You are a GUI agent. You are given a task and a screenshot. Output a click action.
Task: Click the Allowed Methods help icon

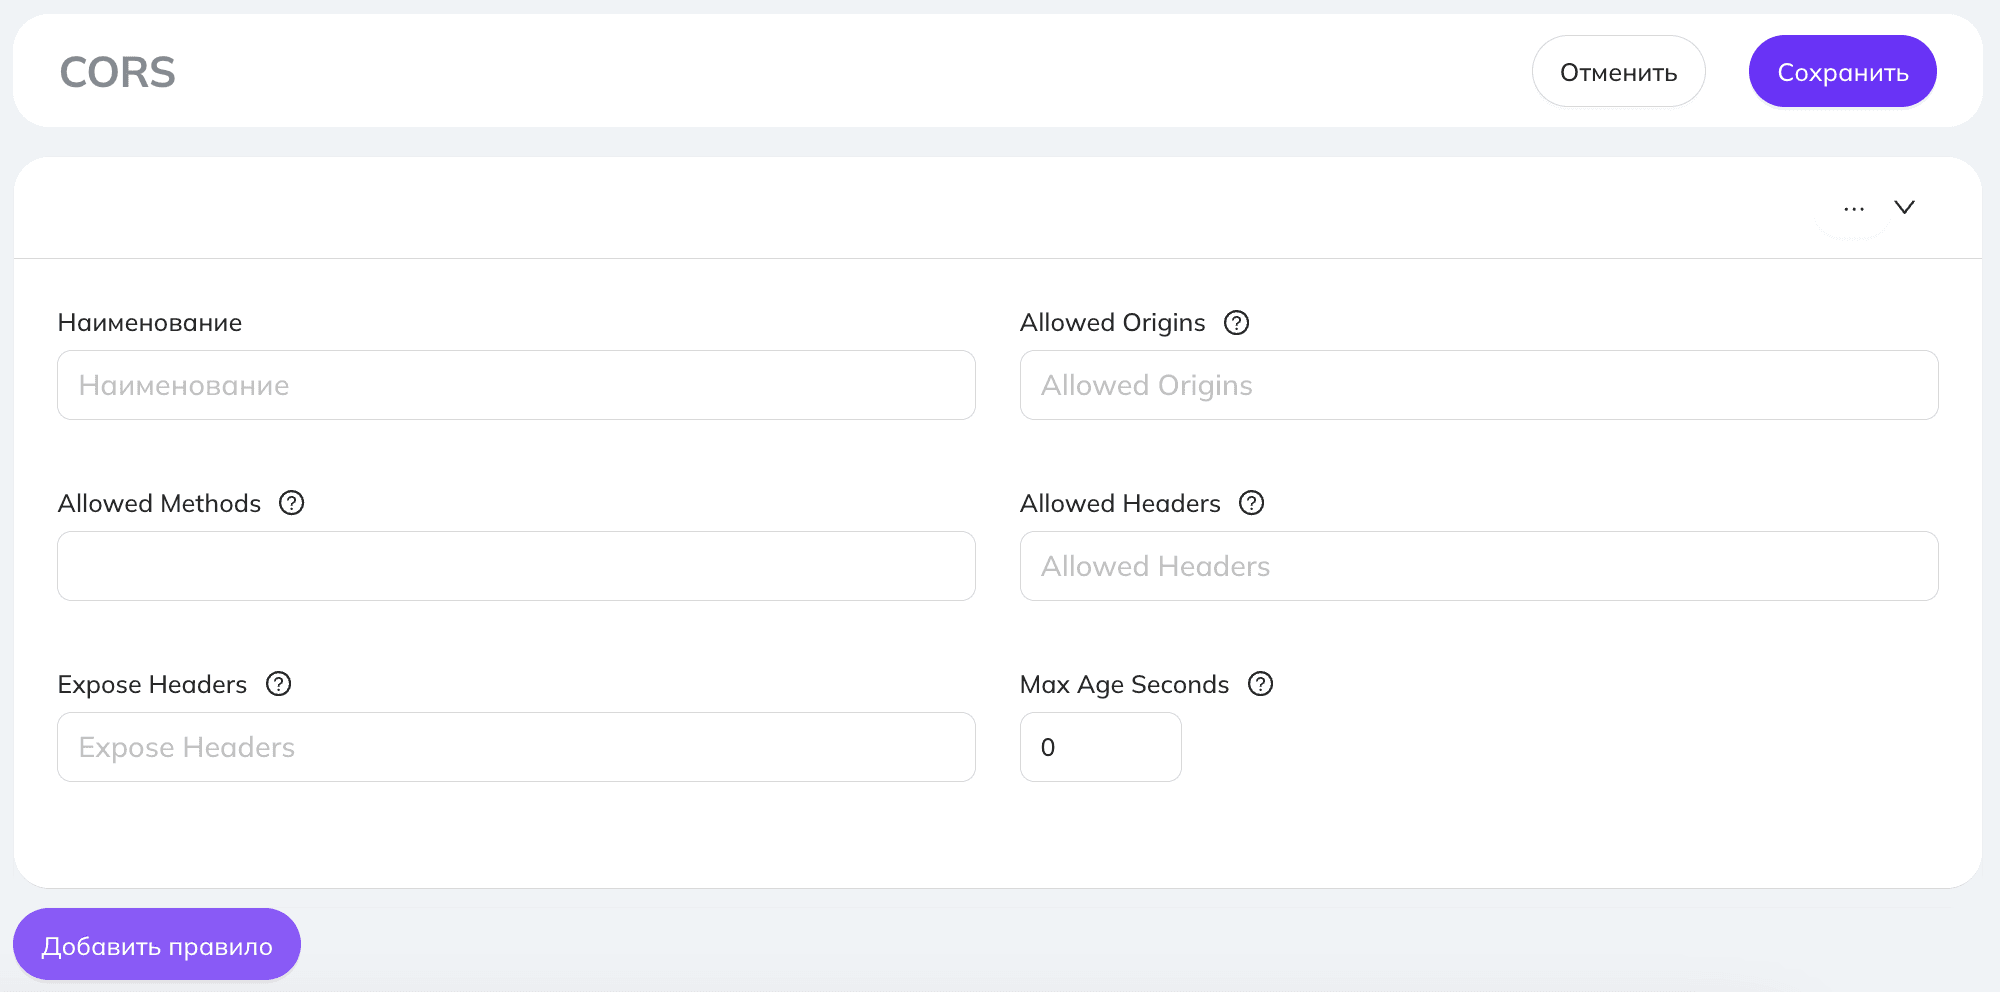[292, 503]
